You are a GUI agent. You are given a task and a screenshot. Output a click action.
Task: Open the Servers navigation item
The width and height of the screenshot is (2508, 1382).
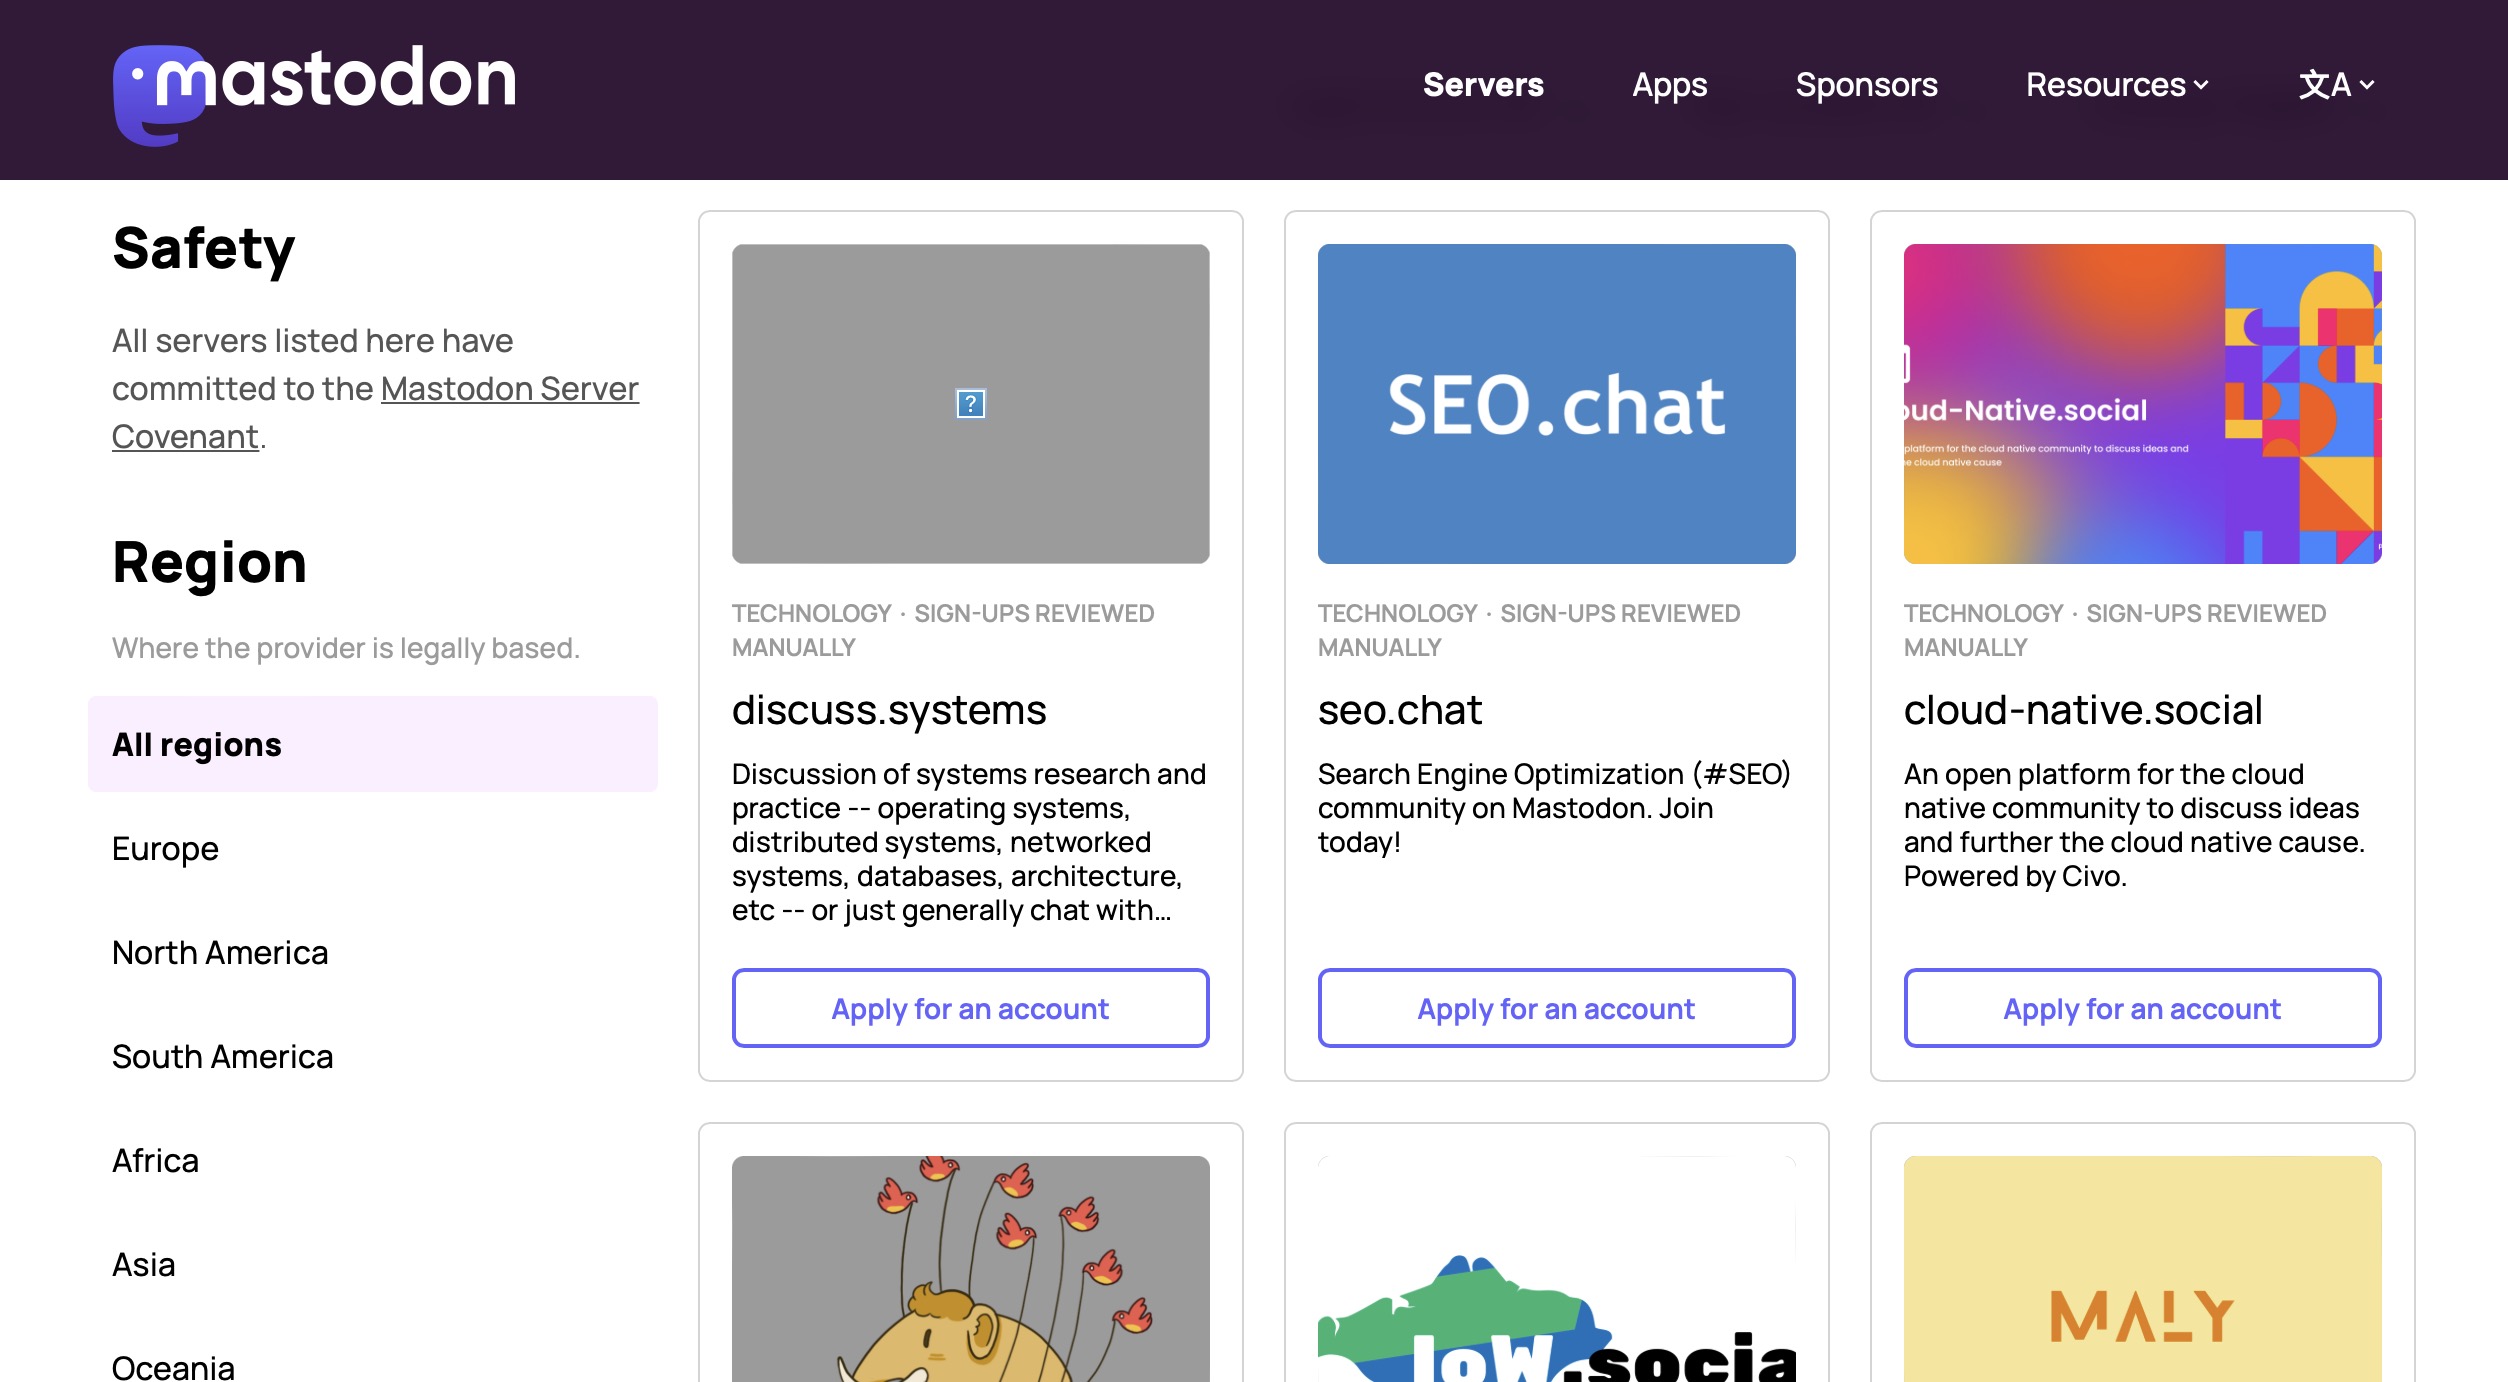(x=1483, y=85)
